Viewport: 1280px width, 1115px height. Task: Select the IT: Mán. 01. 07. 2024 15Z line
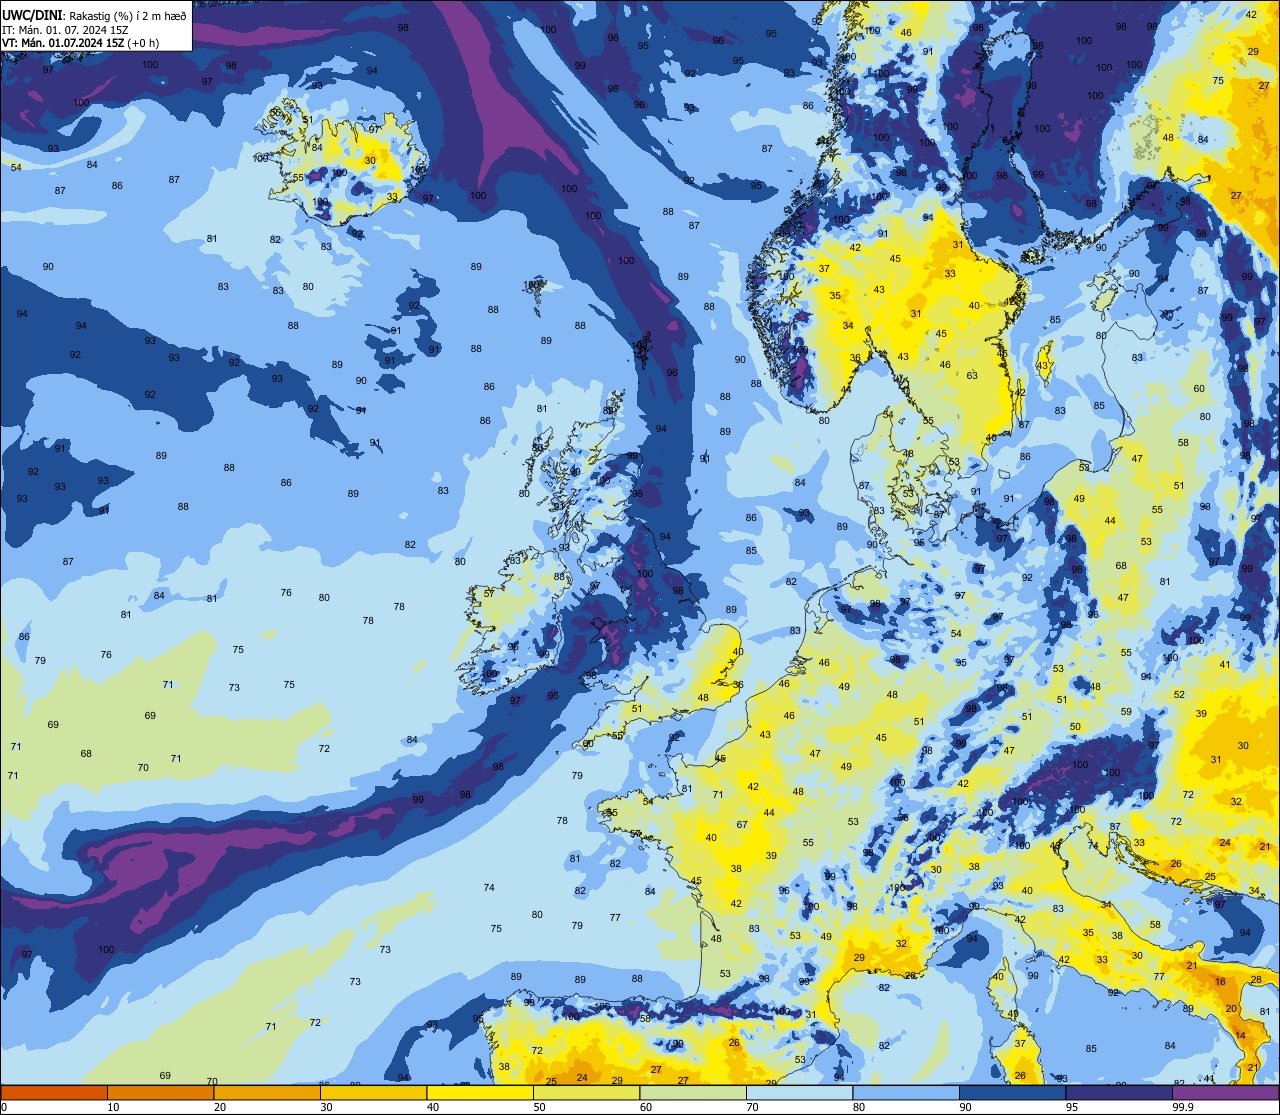65,29
